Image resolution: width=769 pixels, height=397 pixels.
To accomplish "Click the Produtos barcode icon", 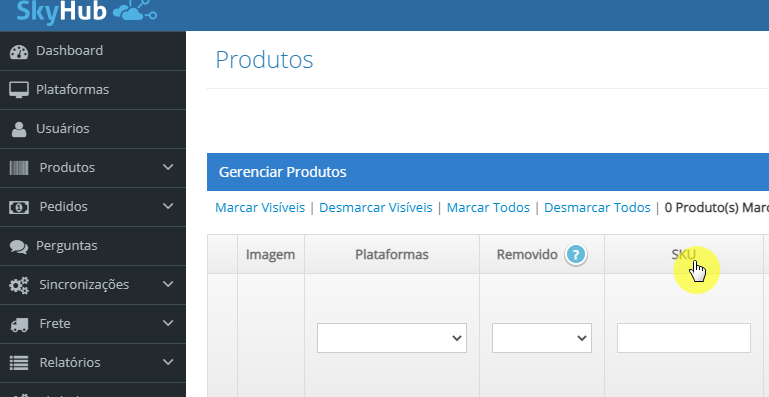I will click(x=19, y=168).
